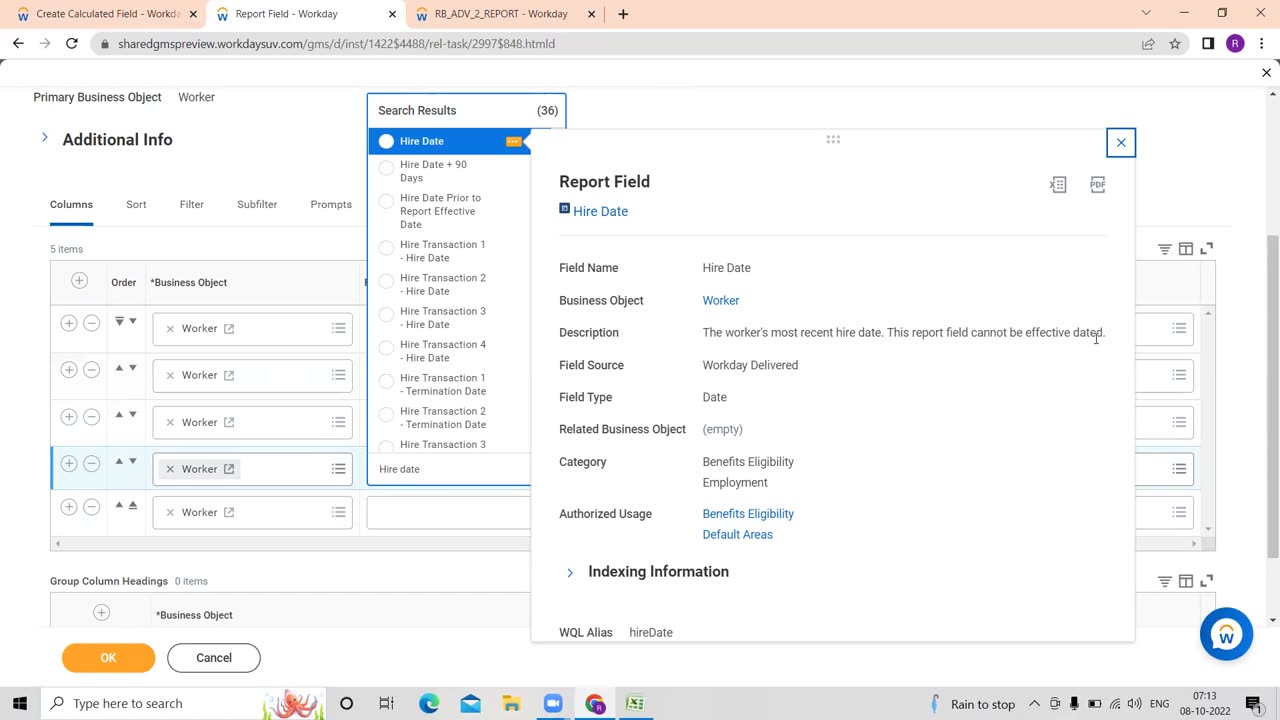The image size is (1280, 720).
Task: Click the Cancel button
Action: tap(214, 657)
